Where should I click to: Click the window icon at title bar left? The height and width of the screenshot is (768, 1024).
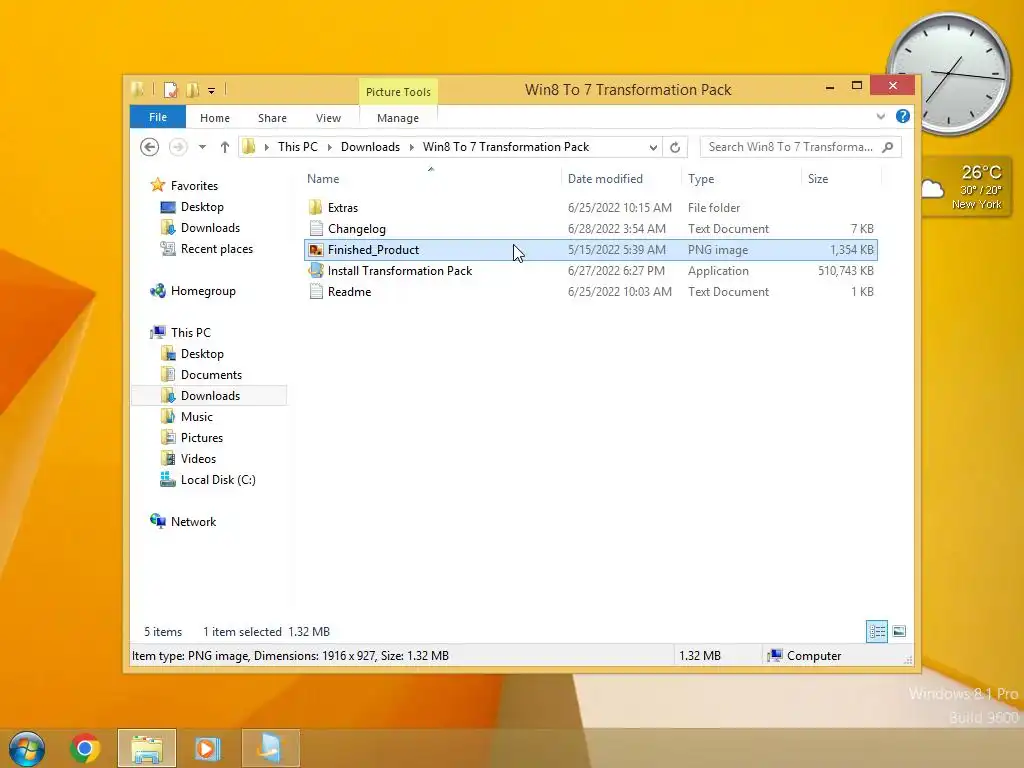tap(138, 89)
